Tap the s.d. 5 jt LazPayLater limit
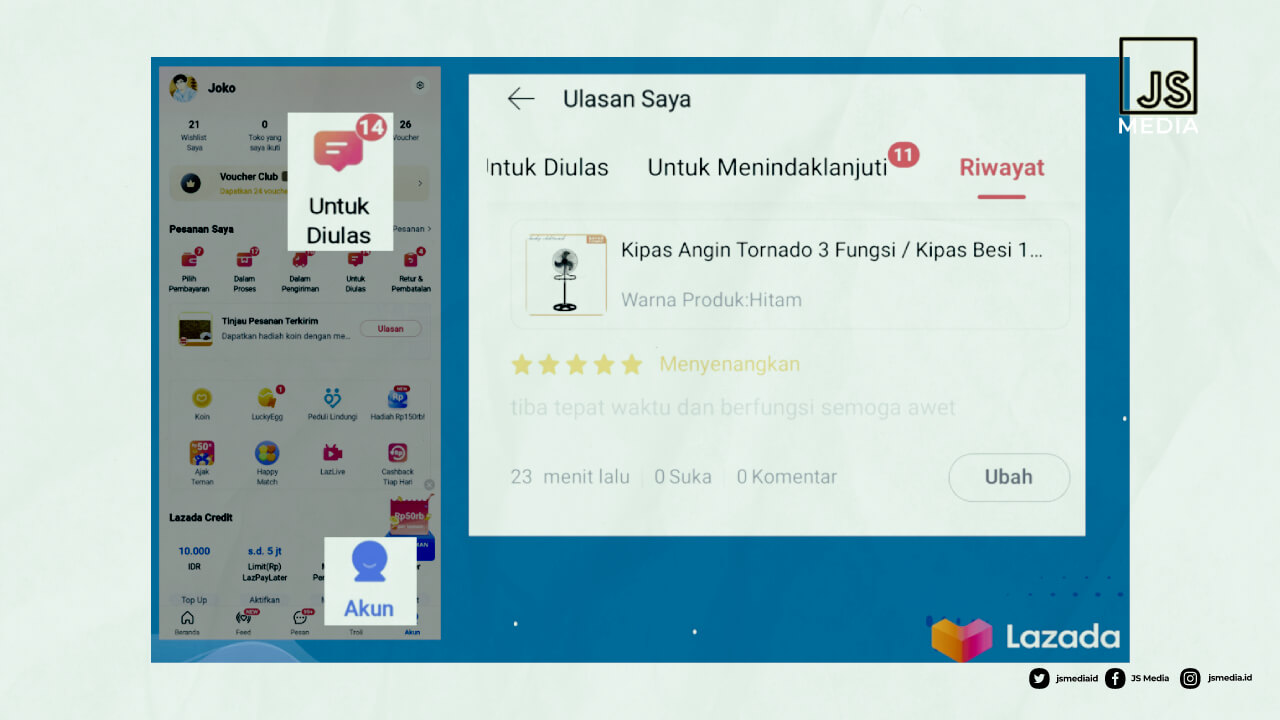This screenshot has height=720, width=1280. coord(265,563)
